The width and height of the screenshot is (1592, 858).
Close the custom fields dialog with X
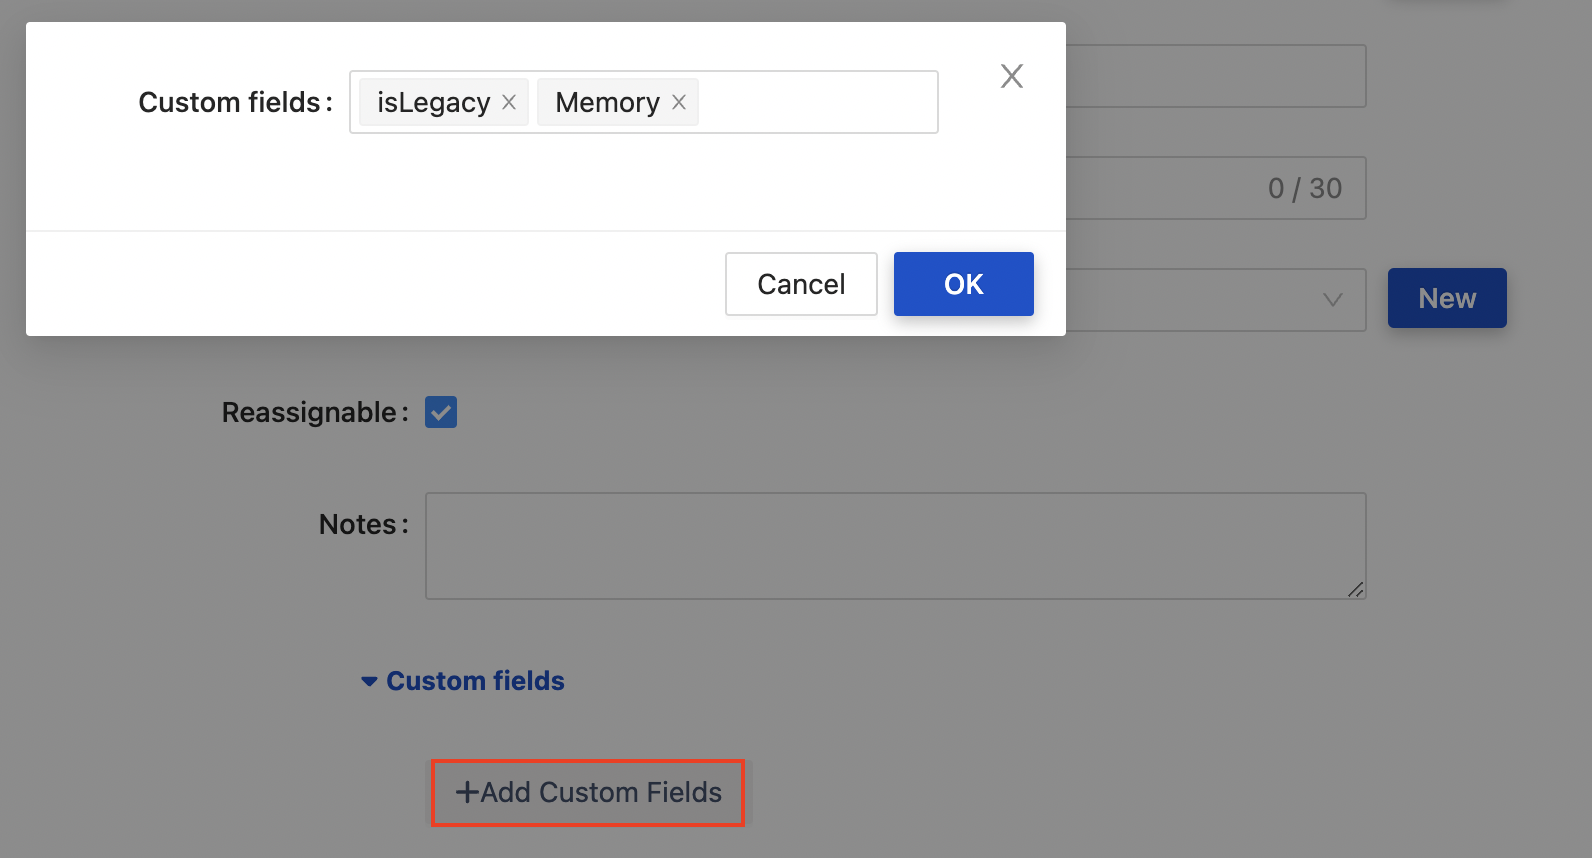[1012, 76]
